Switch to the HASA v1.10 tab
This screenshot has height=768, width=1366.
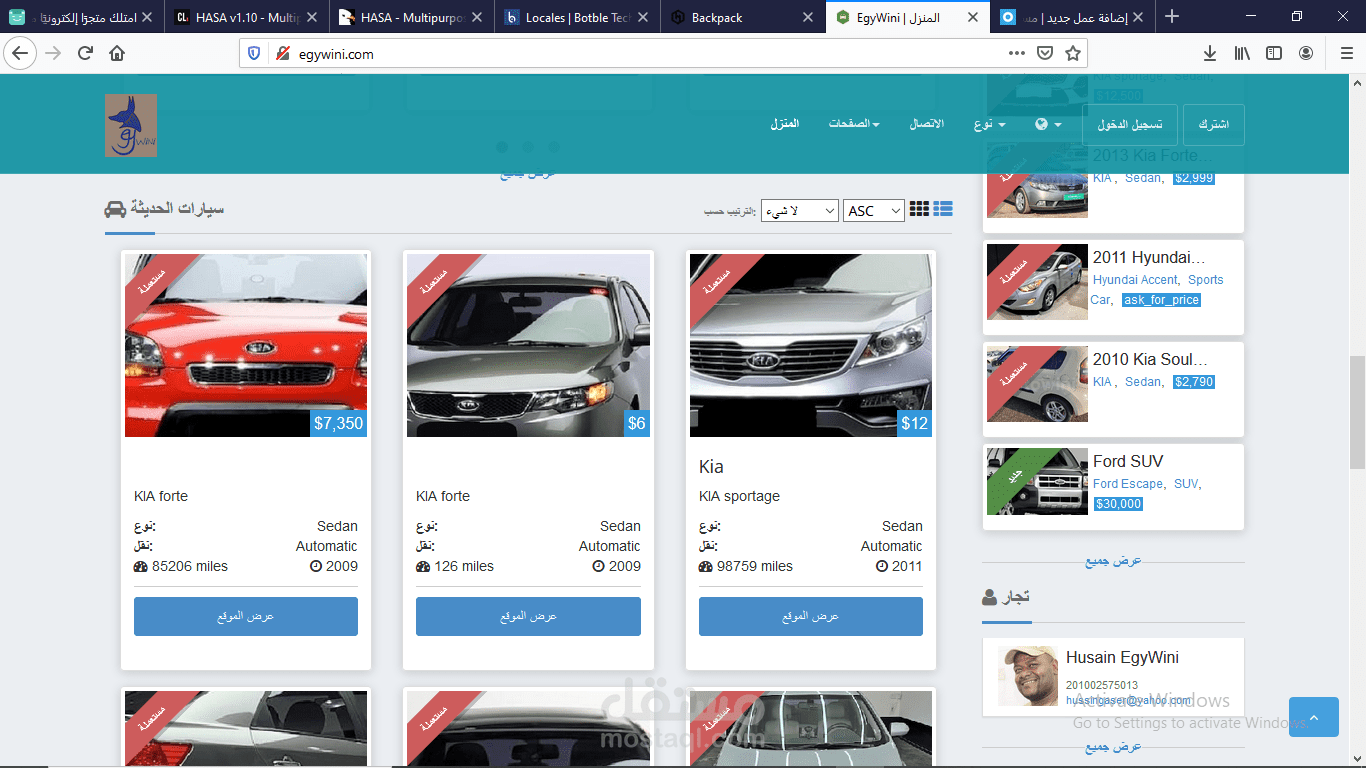coord(246,17)
